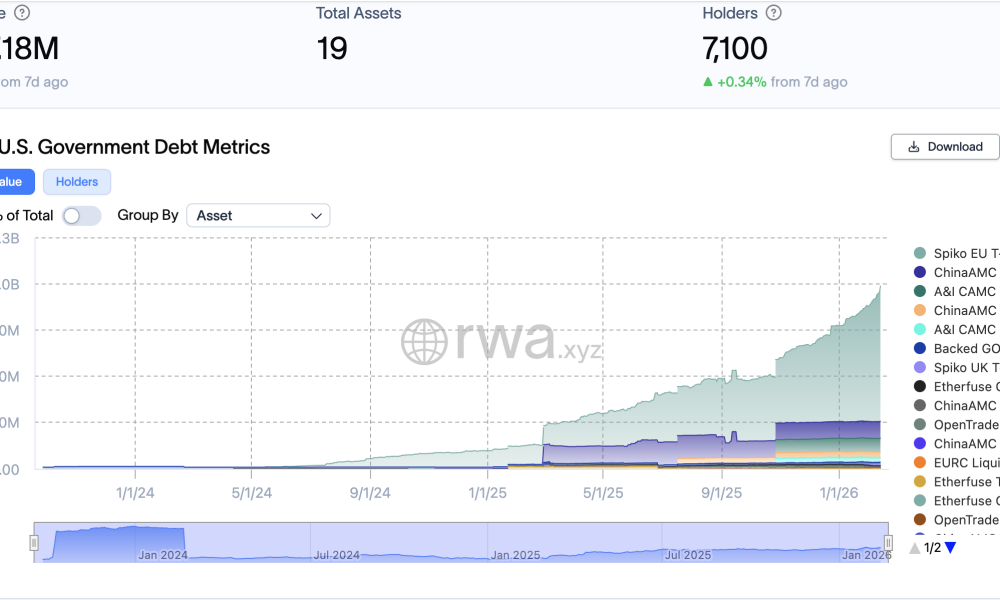Open the Group By Asset dropdown
The height and width of the screenshot is (600, 1000).
(x=258, y=215)
